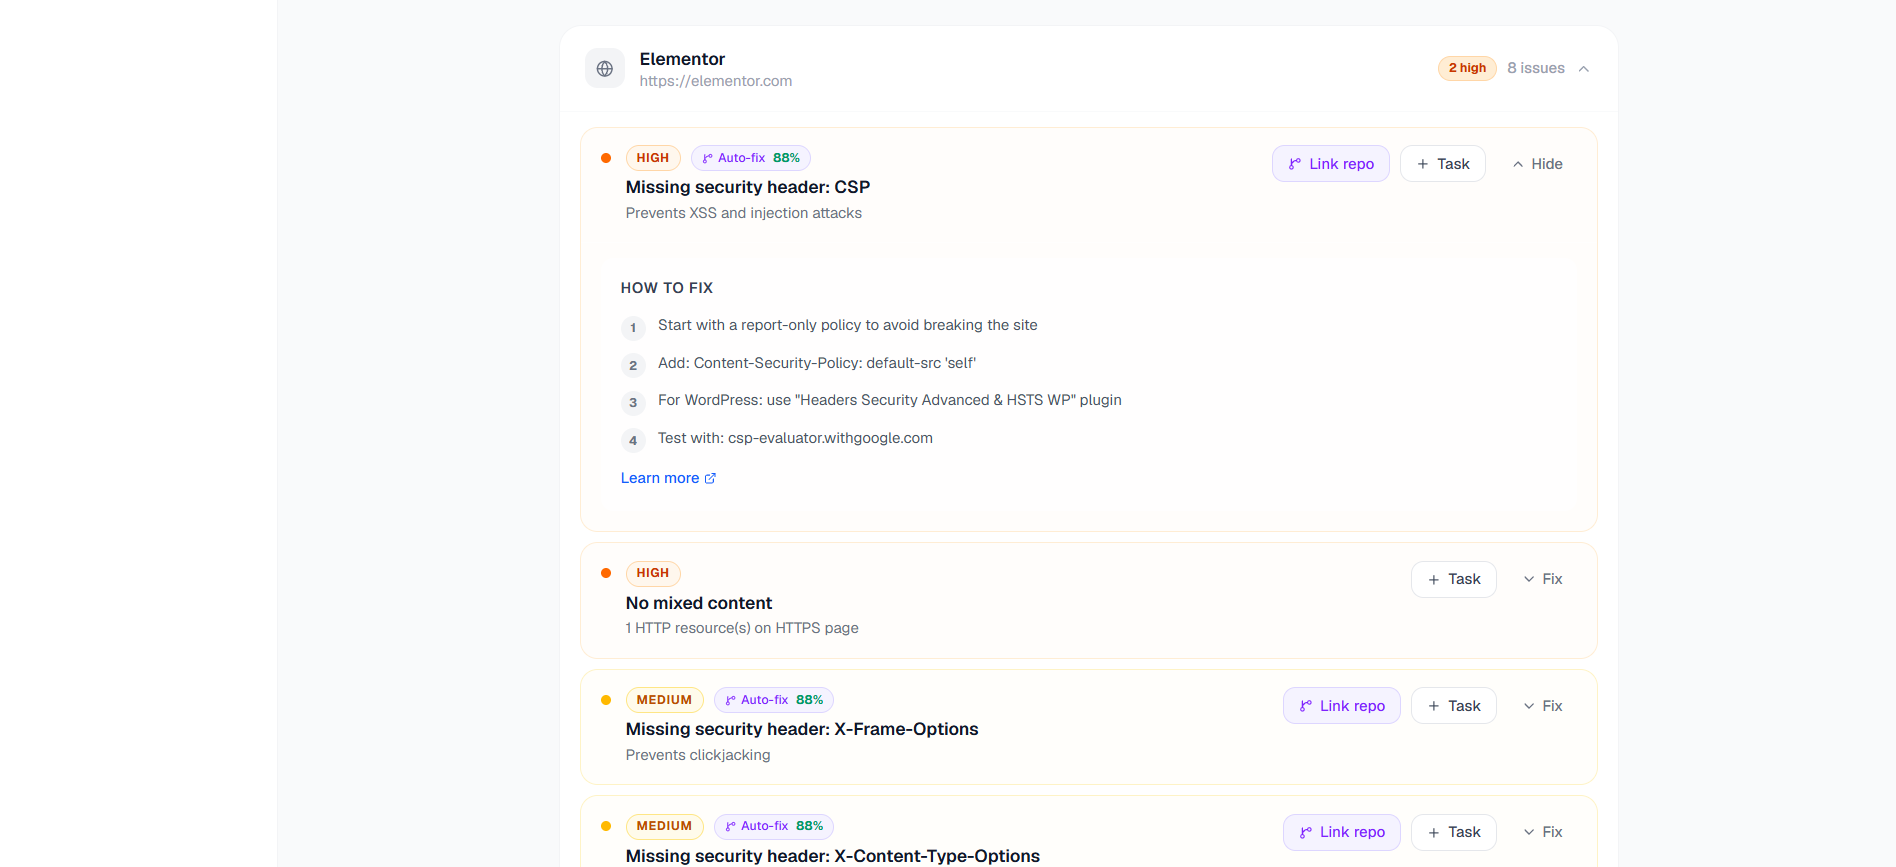1896x867 pixels.
Task: Click the Auto-fix 88% badge on the CSP issue
Action: pyautogui.click(x=751, y=158)
